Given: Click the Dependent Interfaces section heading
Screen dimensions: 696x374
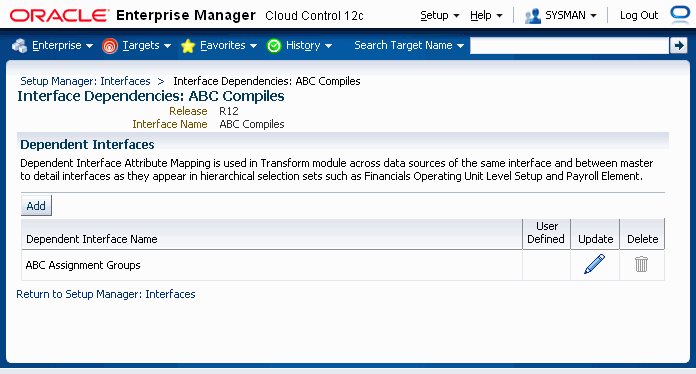Looking at the screenshot, I should click(x=87, y=145).
